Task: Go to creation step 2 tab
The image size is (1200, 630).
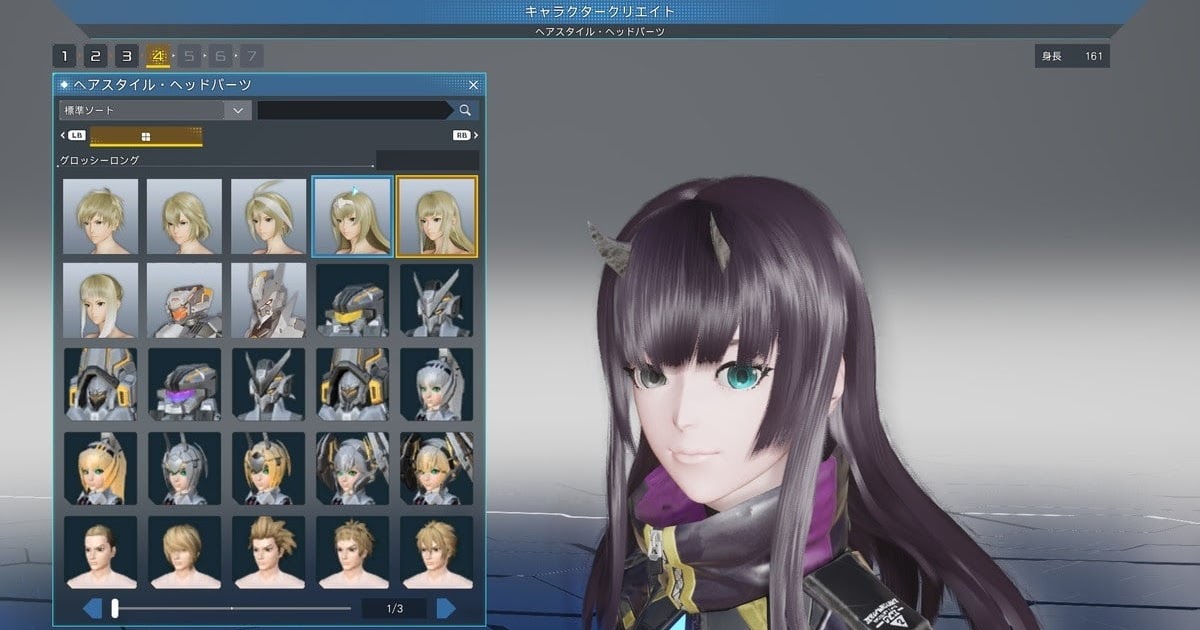Action: coord(95,56)
